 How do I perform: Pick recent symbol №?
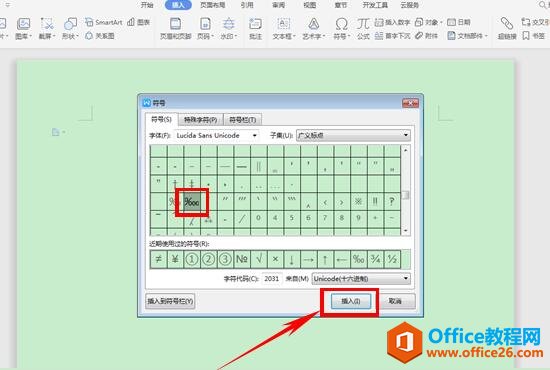[242, 260]
